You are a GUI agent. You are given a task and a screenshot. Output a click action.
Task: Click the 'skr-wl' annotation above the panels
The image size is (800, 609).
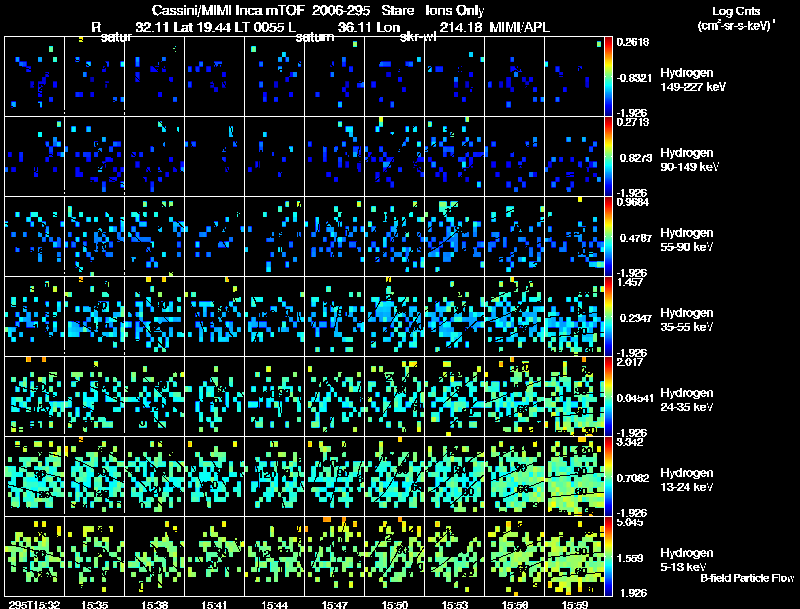[418, 37]
